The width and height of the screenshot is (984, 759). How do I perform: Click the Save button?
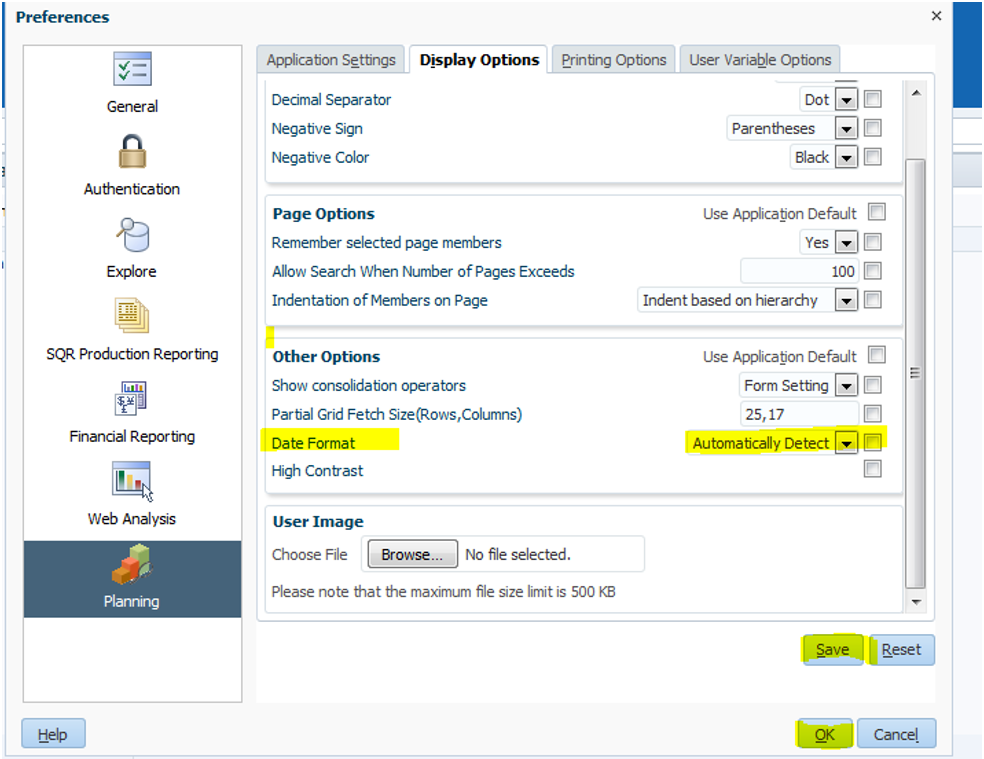click(832, 650)
